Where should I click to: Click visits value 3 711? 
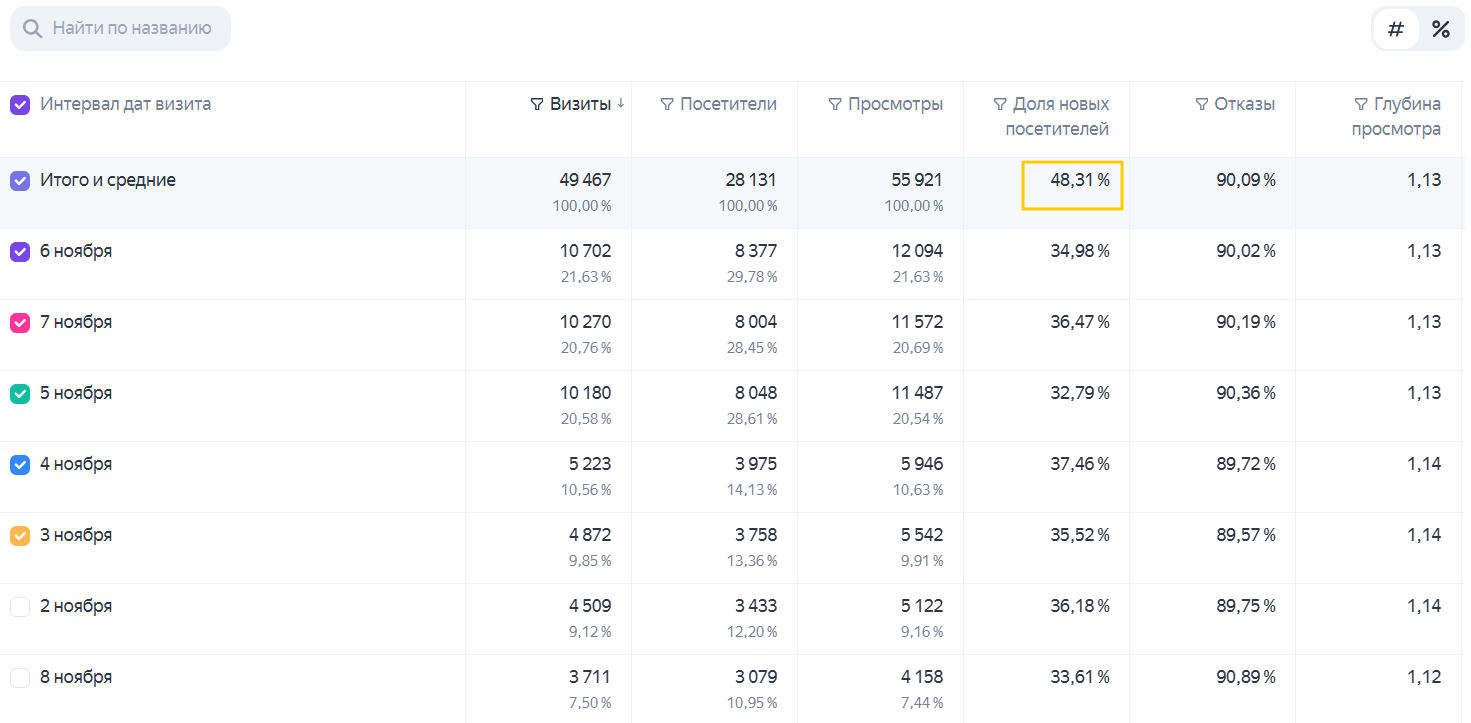point(590,677)
